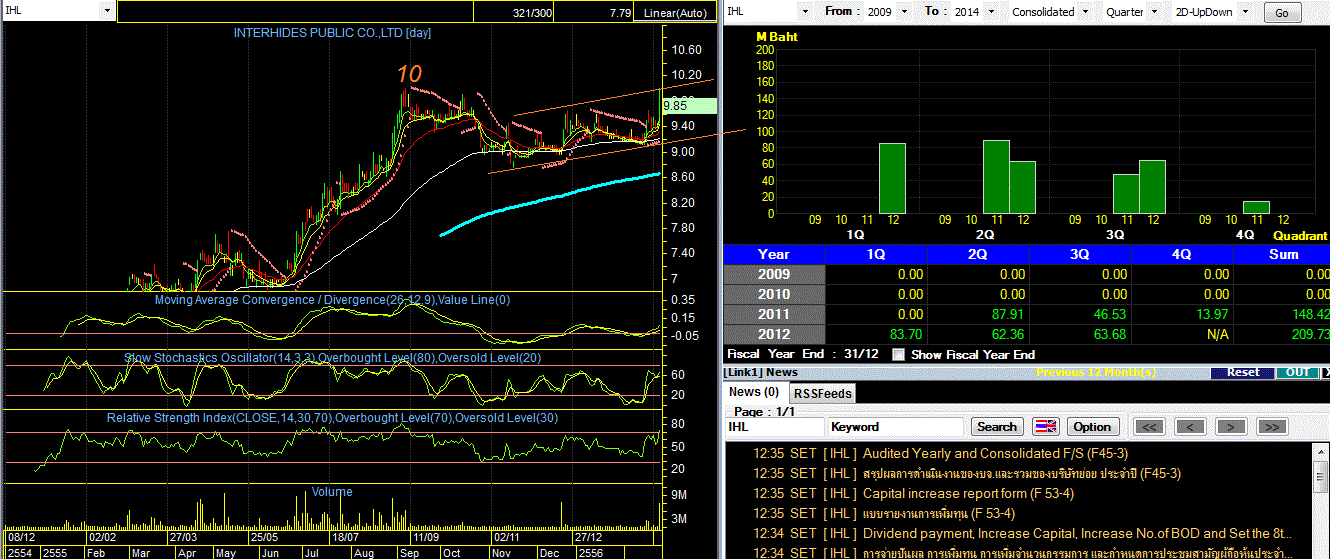Image resolution: width=1330 pixels, height=559 pixels.
Task: Click the Keyword input field
Action: pos(896,426)
